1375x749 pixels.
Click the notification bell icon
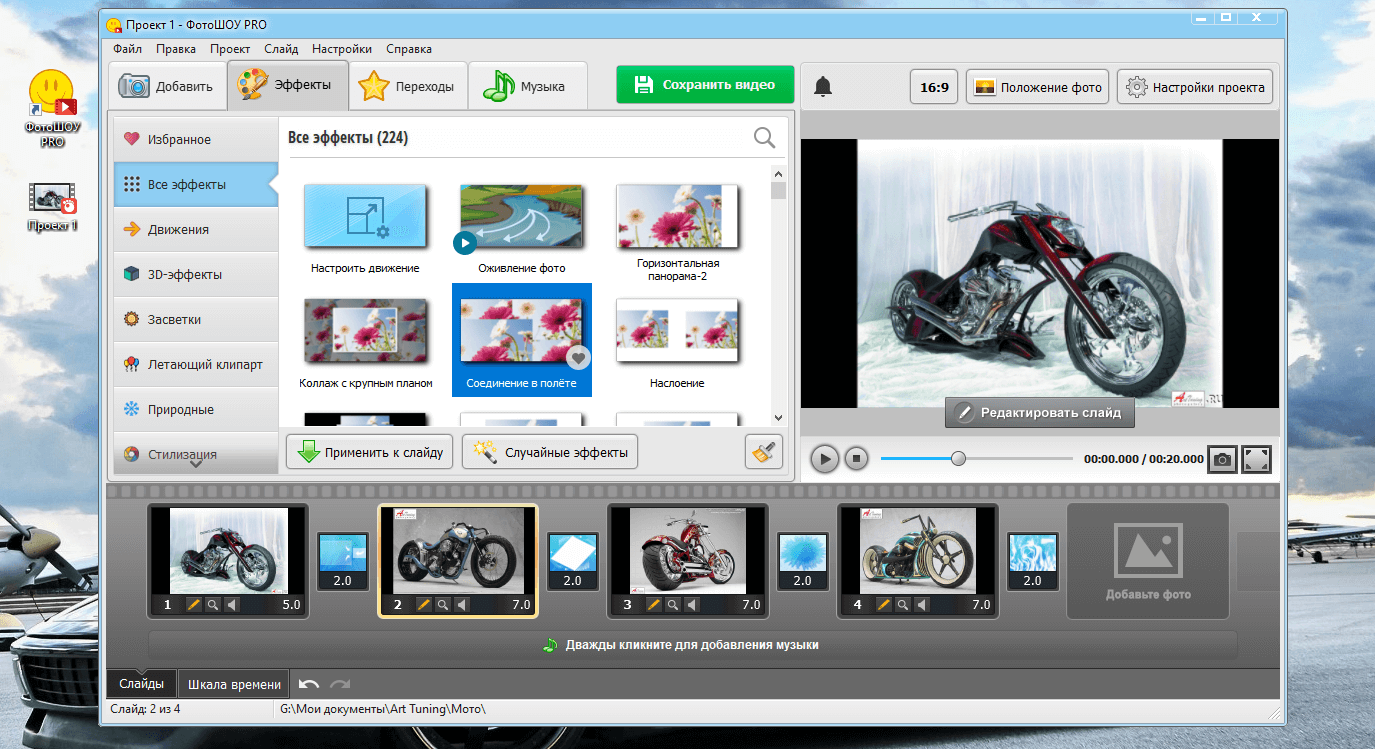tap(823, 87)
